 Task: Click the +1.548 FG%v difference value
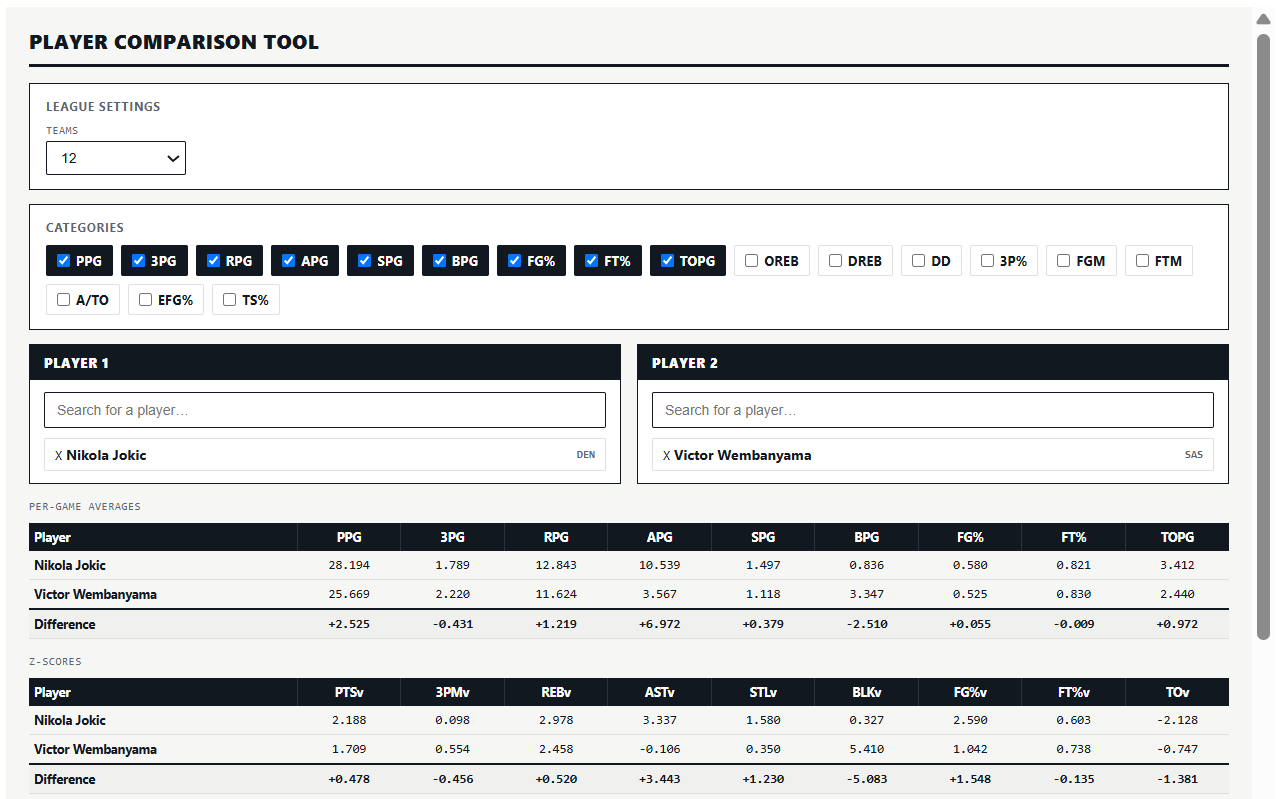[970, 779]
